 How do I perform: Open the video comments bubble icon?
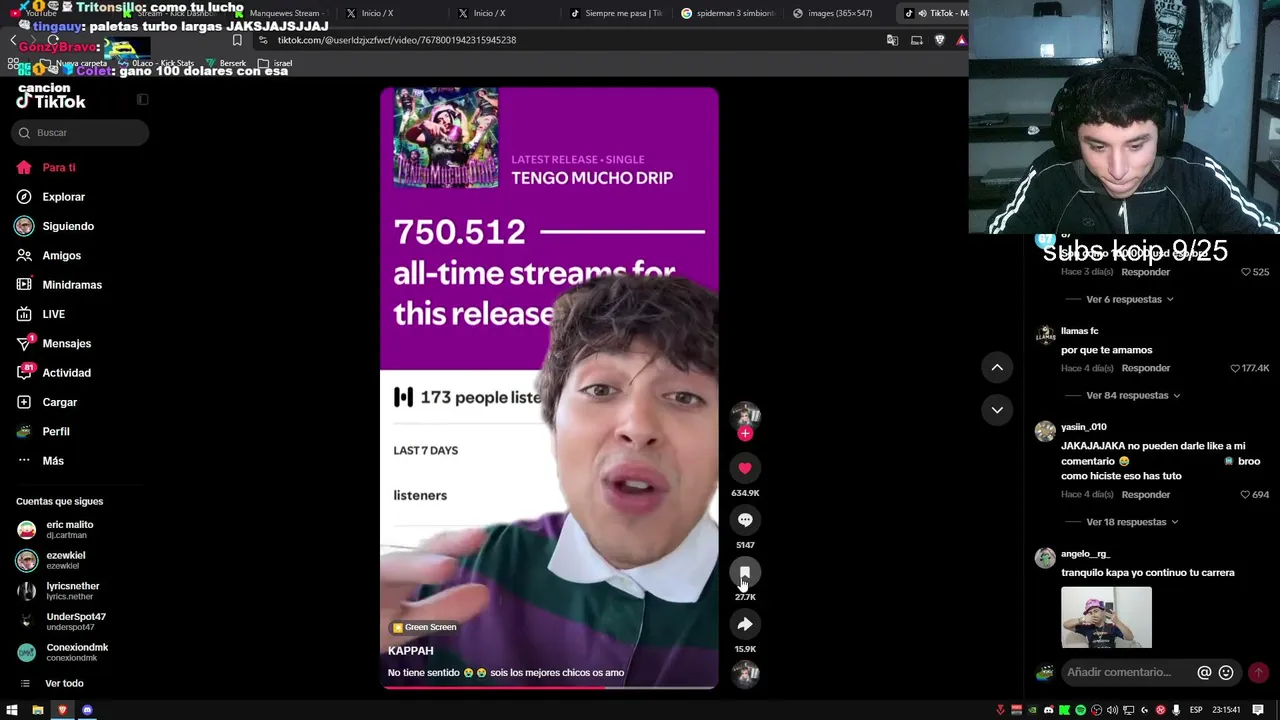coord(745,520)
